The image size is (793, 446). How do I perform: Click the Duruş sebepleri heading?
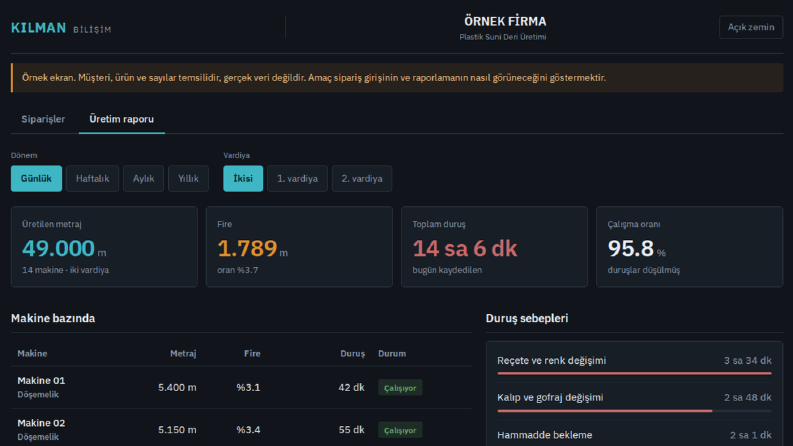coord(527,318)
